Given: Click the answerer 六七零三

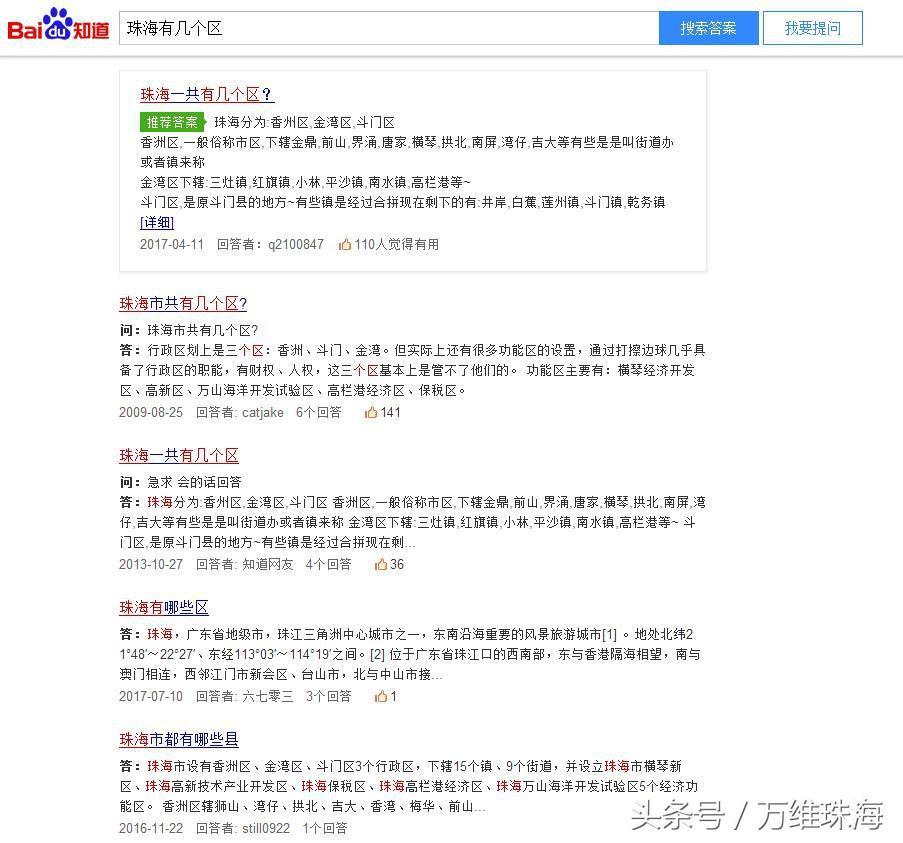Looking at the screenshot, I should point(267,696).
